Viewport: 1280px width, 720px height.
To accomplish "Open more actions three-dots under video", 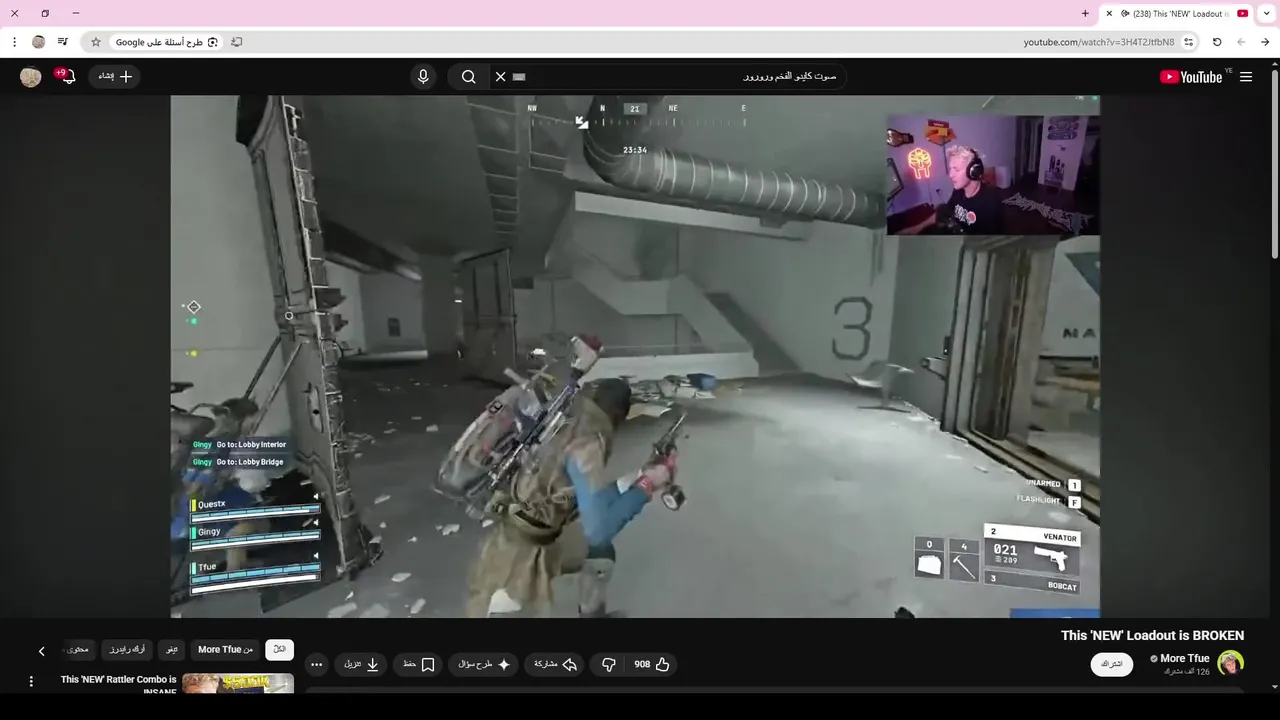I will click(317, 664).
